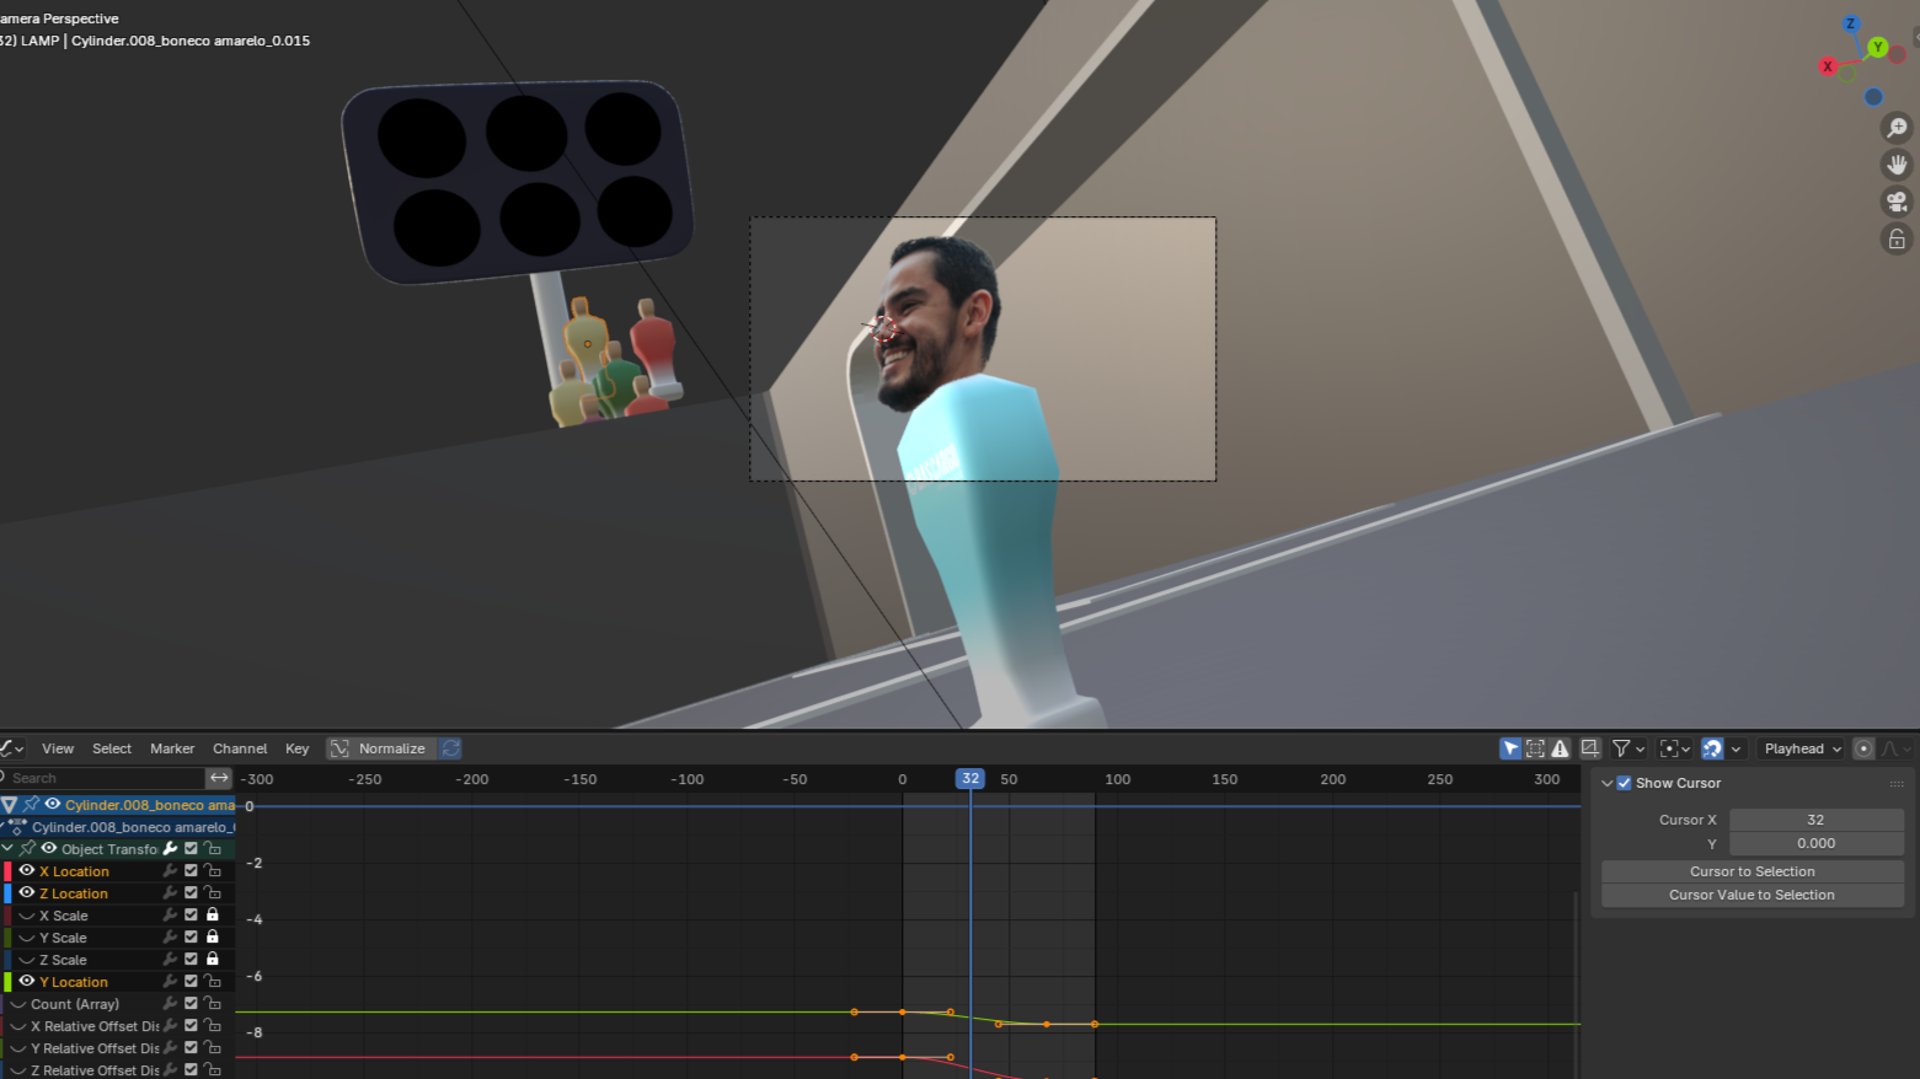Click the Graph Editor type icon

click(x=10, y=748)
